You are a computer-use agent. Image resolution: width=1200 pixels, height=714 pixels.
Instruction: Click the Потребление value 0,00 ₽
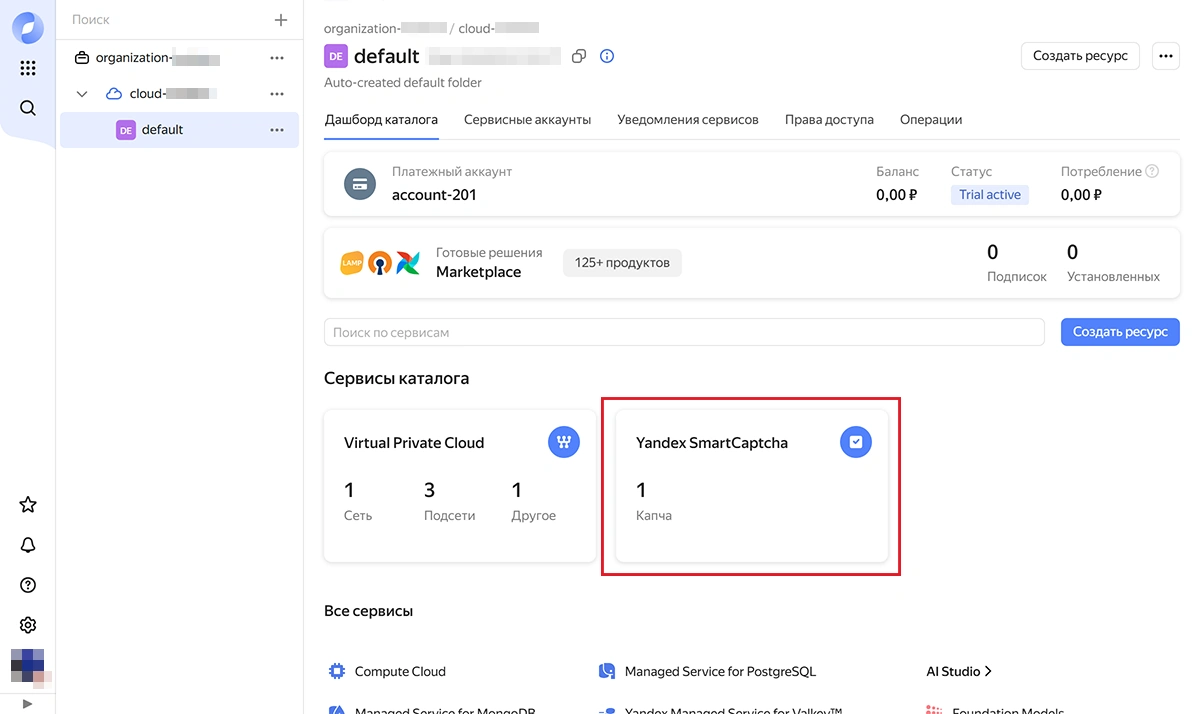(x=1082, y=195)
